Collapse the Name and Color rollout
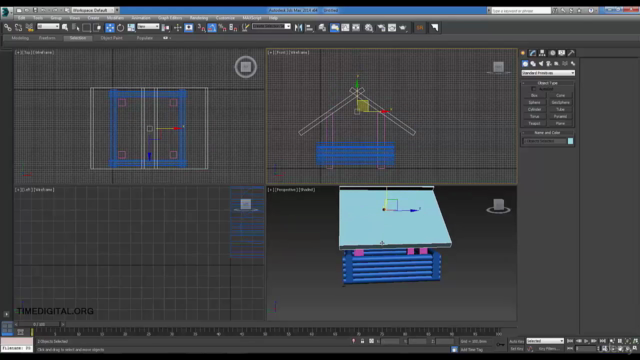 point(547,133)
